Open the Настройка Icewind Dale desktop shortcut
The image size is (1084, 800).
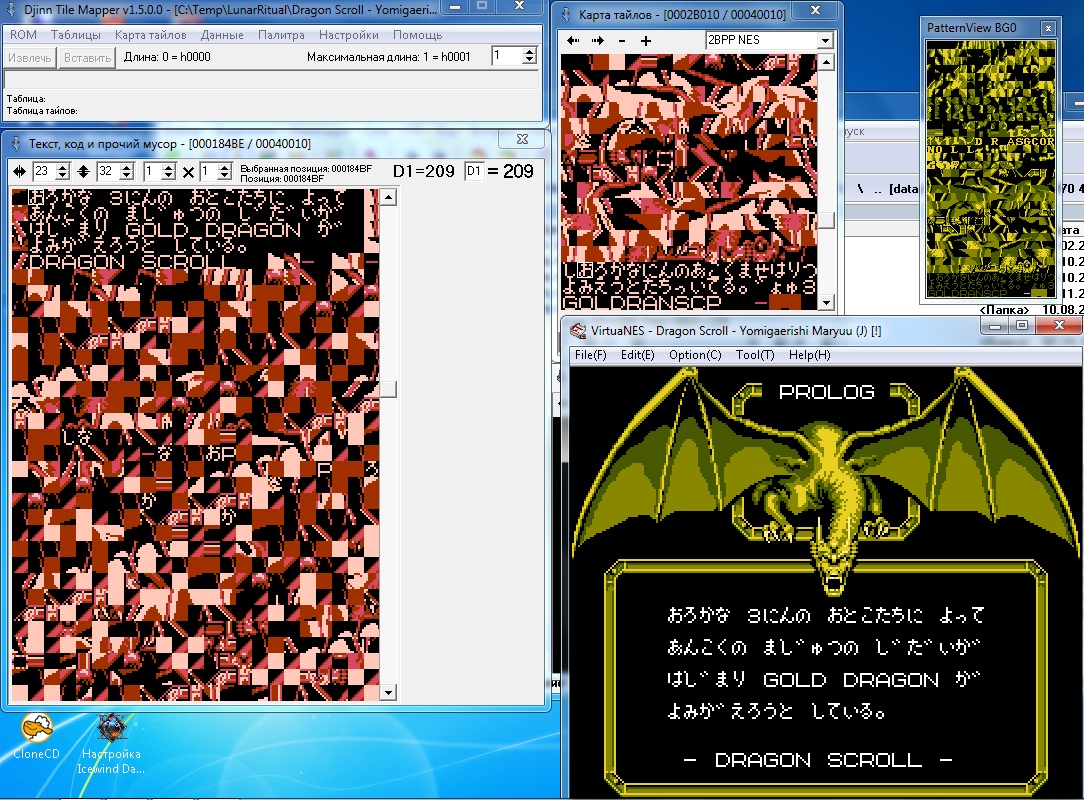coord(111,745)
